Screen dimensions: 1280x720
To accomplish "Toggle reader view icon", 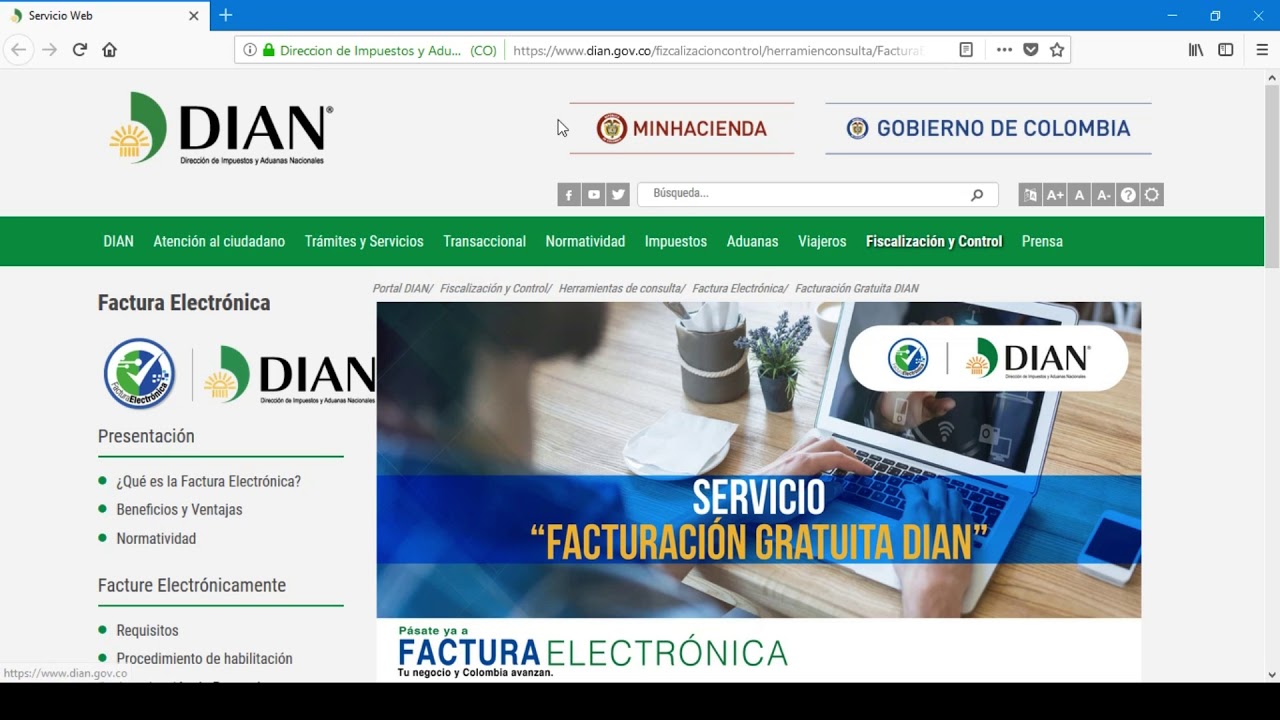I will [966, 50].
